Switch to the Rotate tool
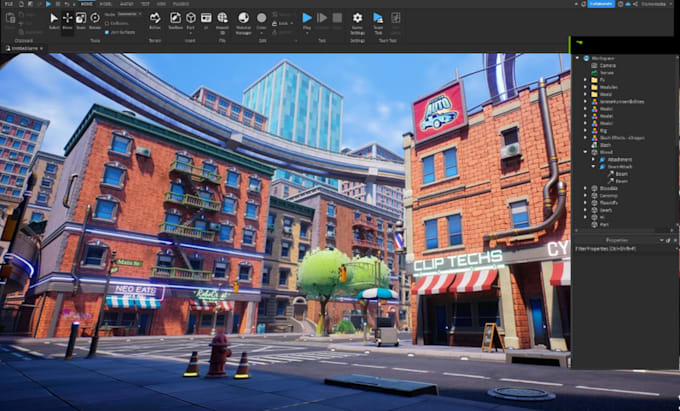This screenshot has width=680, height=411. click(95, 18)
